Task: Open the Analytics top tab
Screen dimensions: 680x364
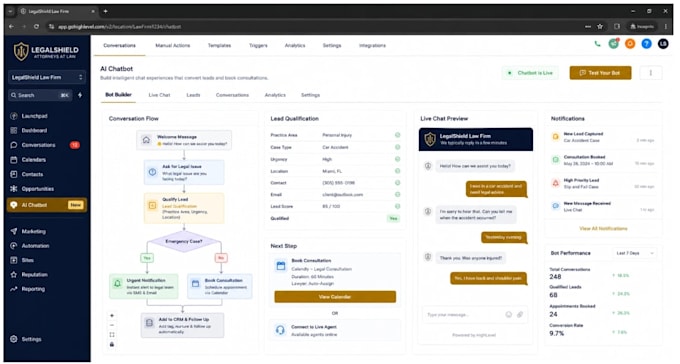Action: point(295,46)
